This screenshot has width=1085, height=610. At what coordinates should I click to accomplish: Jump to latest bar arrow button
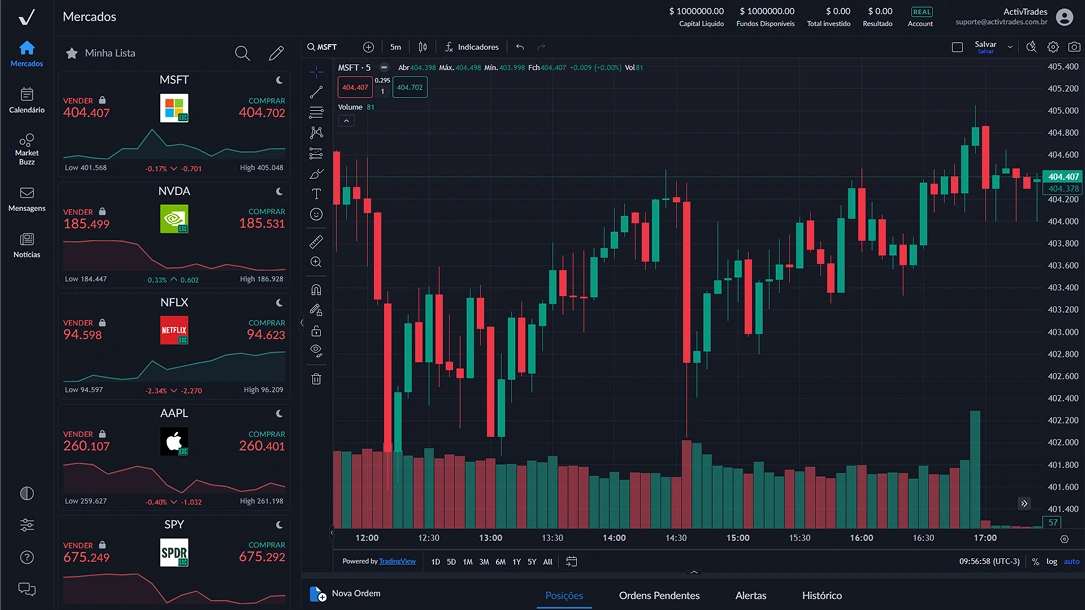[1024, 503]
